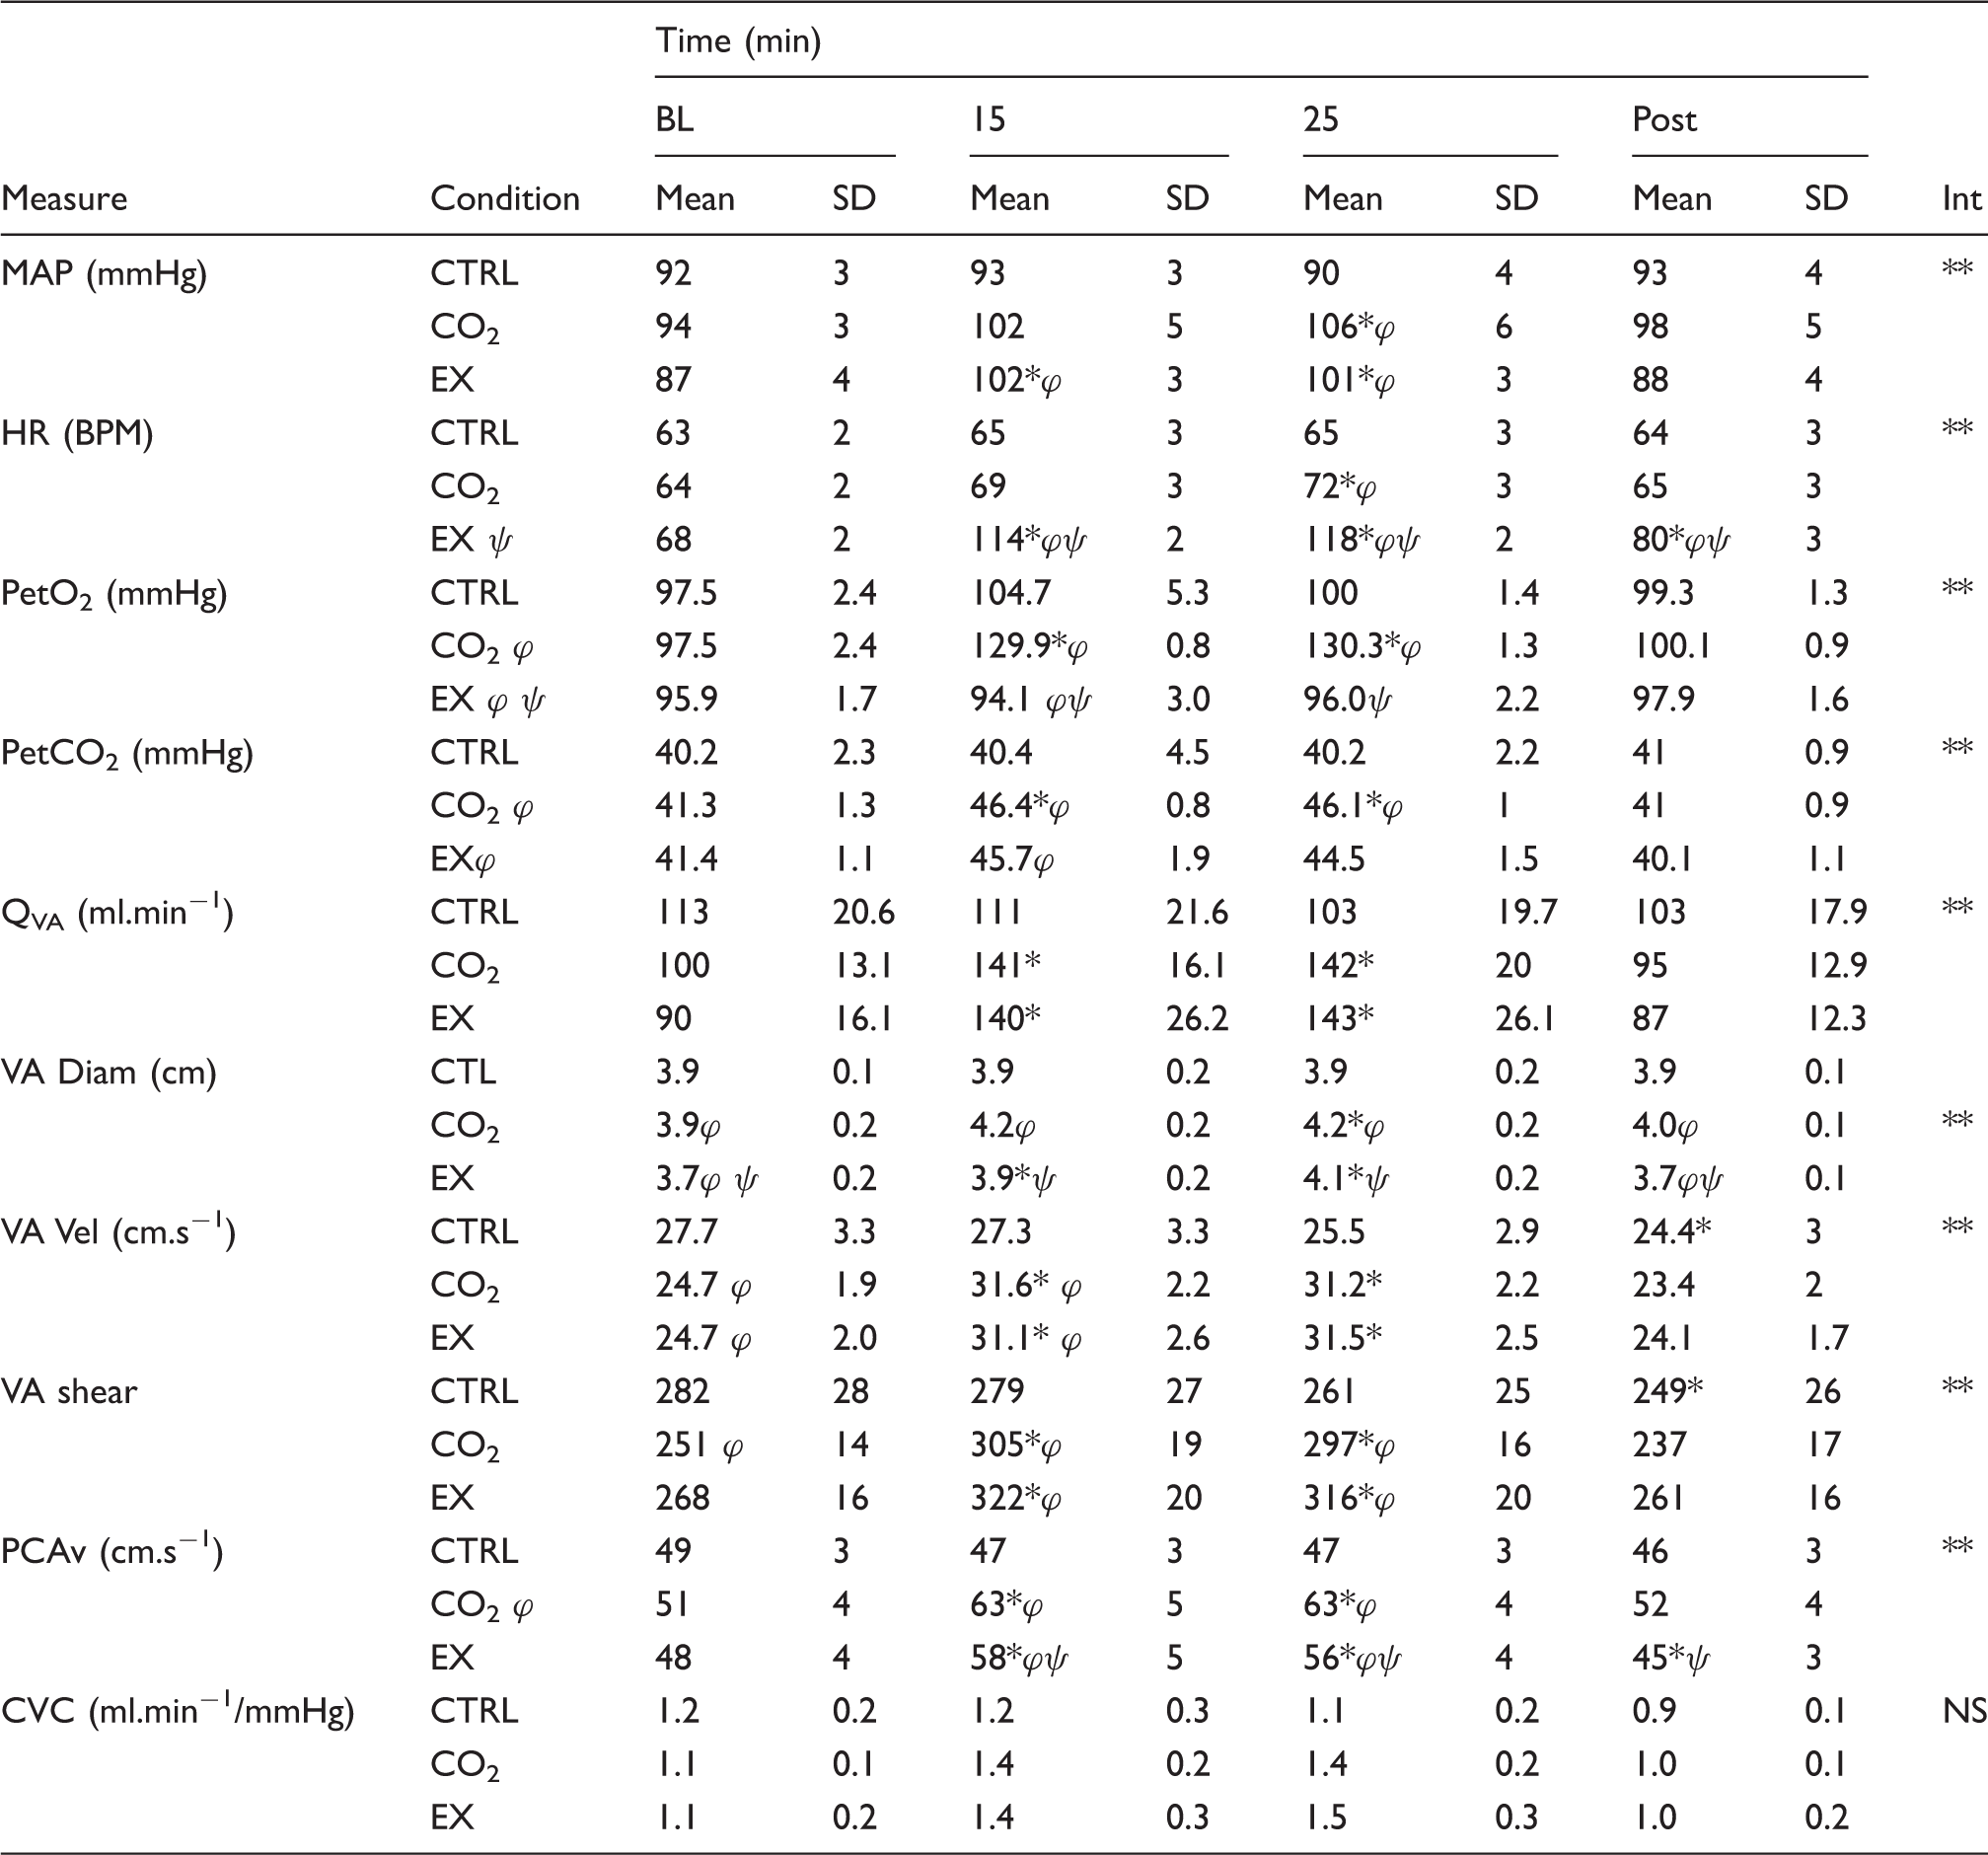
Task: Click the Measure column header
Action: tap(64, 198)
